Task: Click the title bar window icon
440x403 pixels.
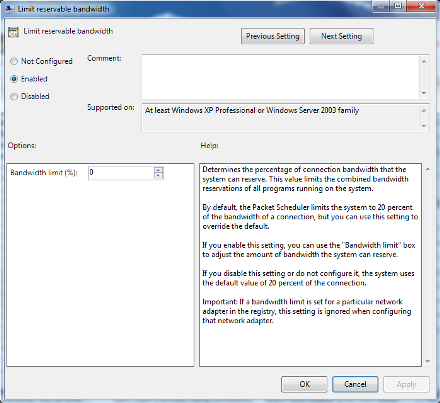Action: 9,8
